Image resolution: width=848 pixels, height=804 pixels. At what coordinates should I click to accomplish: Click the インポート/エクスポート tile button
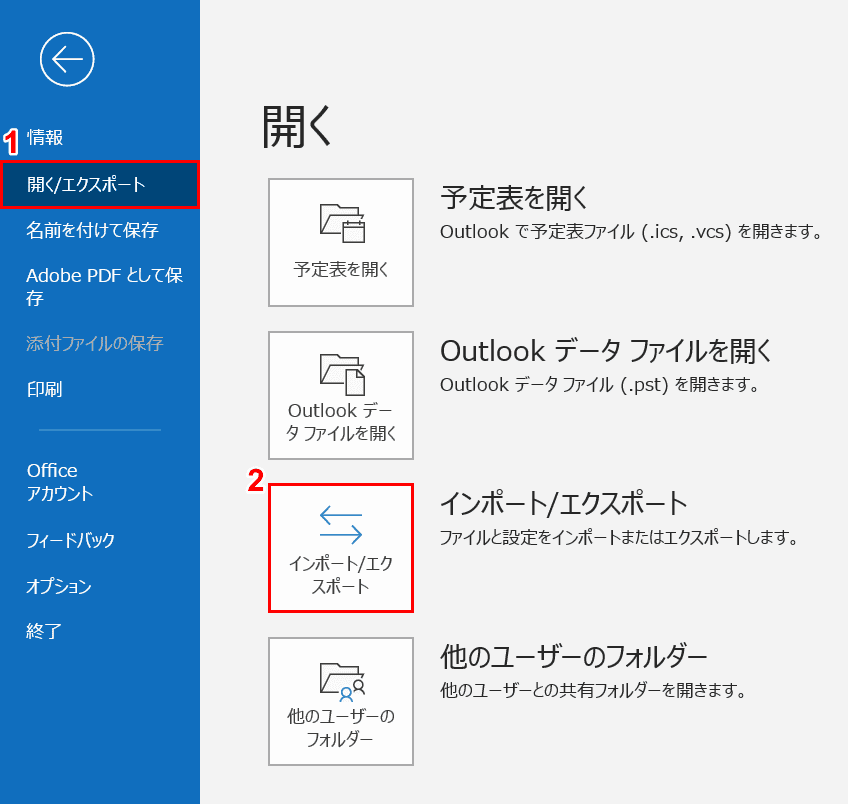point(341,548)
